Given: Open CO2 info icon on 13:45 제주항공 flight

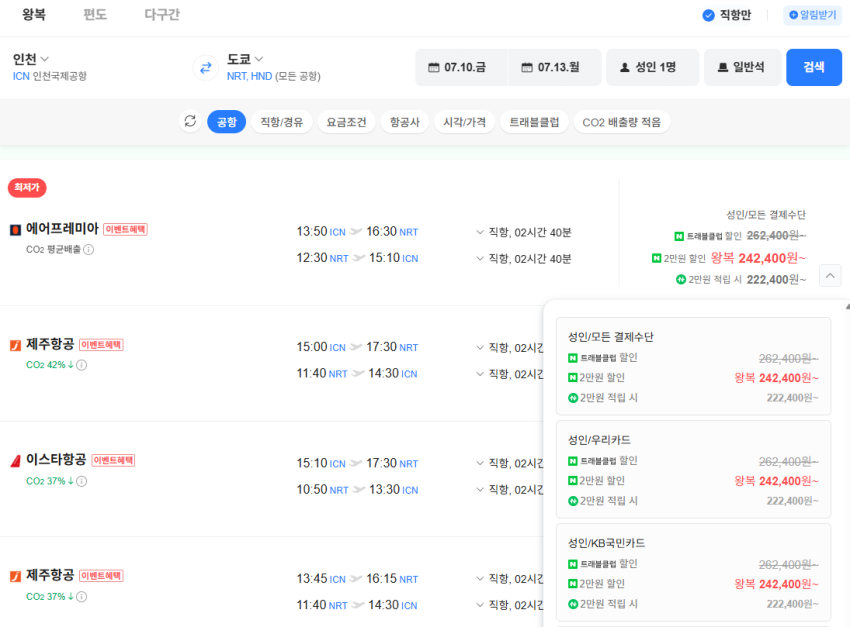Looking at the screenshot, I should [81, 596].
